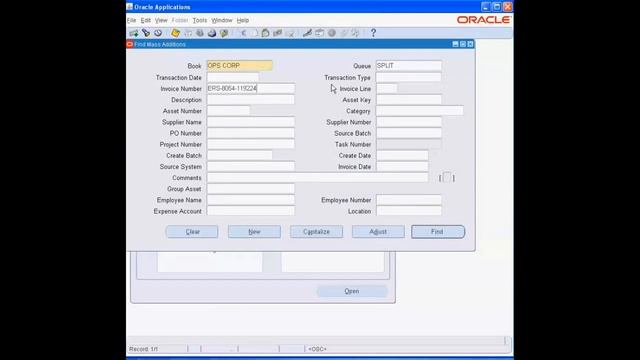Open the Window menu
Image resolution: width=640 pixels, height=360 pixels.
[222, 20]
